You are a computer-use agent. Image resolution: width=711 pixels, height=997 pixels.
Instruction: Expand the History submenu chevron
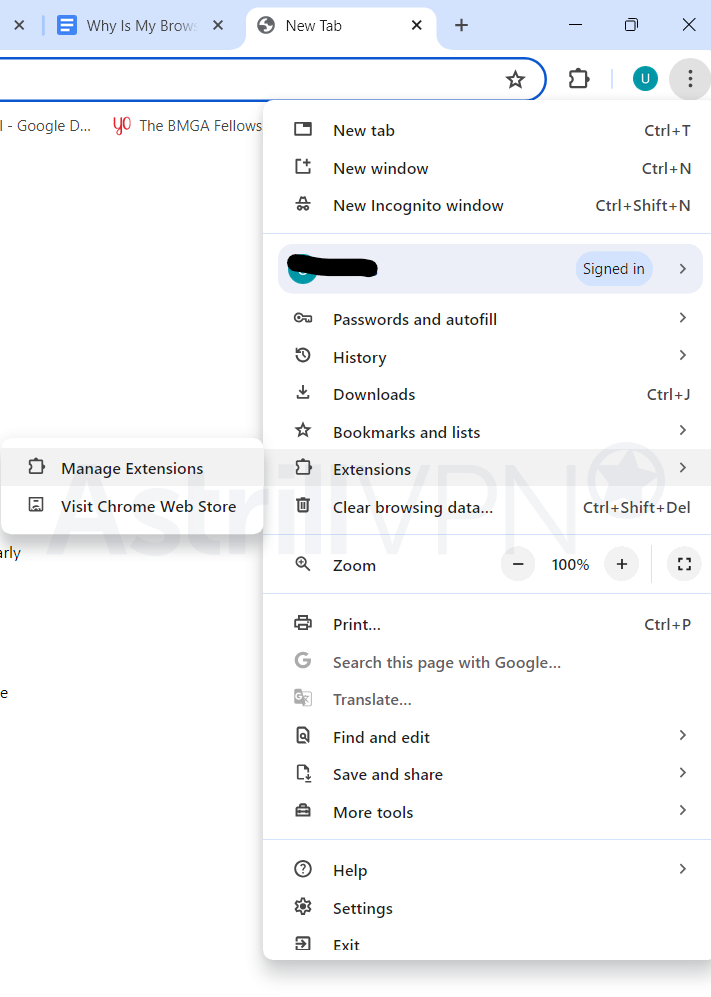pyautogui.click(x=683, y=356)
